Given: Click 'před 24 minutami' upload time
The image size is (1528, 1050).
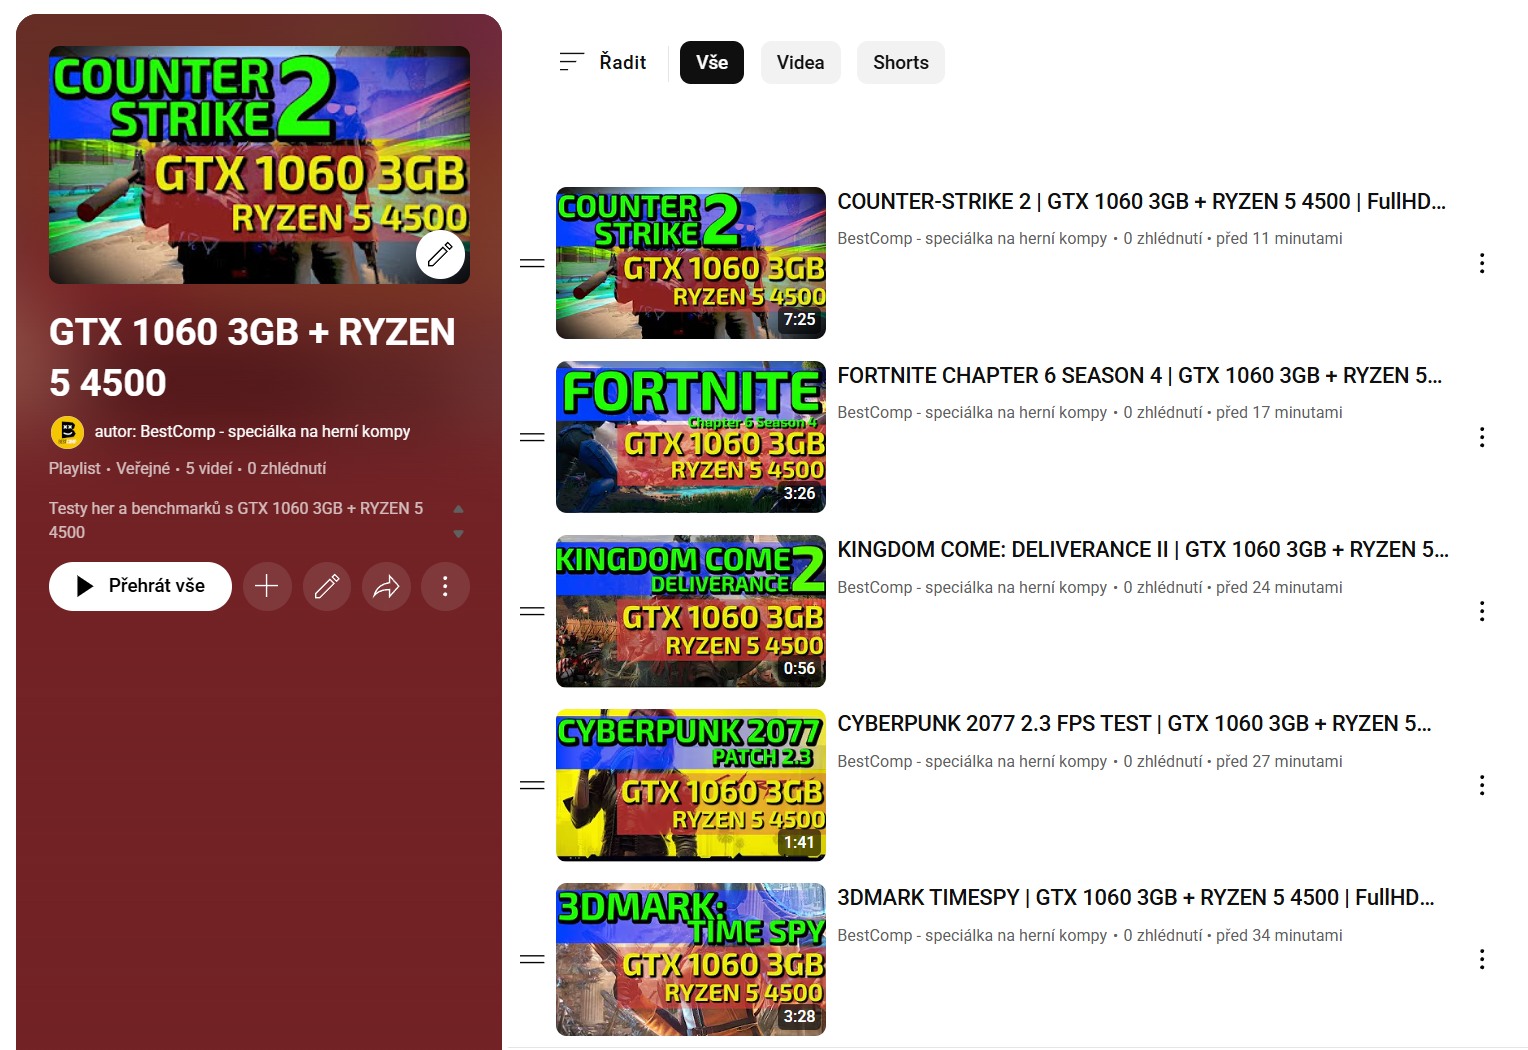Looking at the screenshot, I should (1279, 588).
